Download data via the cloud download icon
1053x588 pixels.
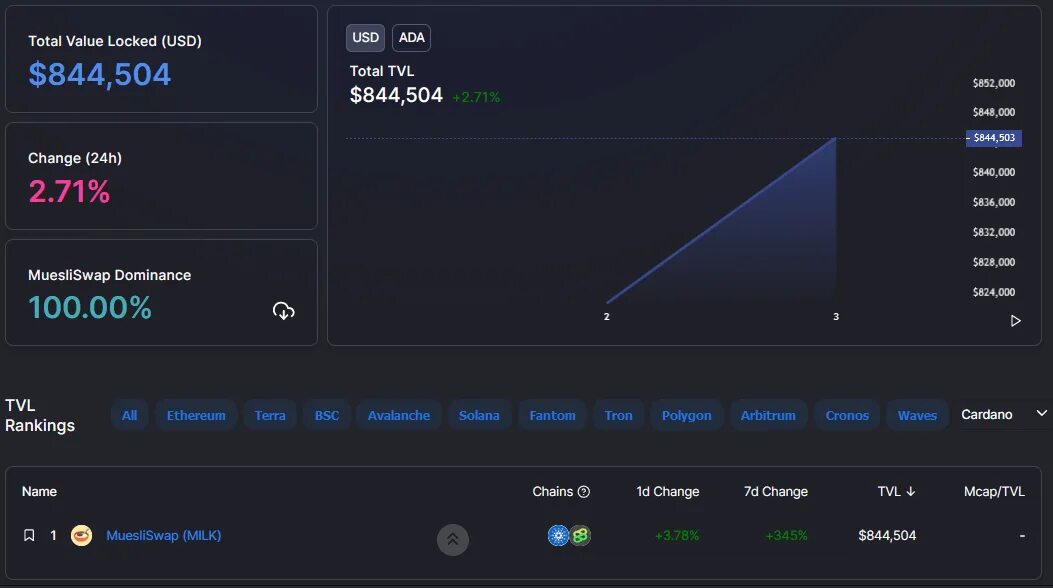tap(283, 311)
